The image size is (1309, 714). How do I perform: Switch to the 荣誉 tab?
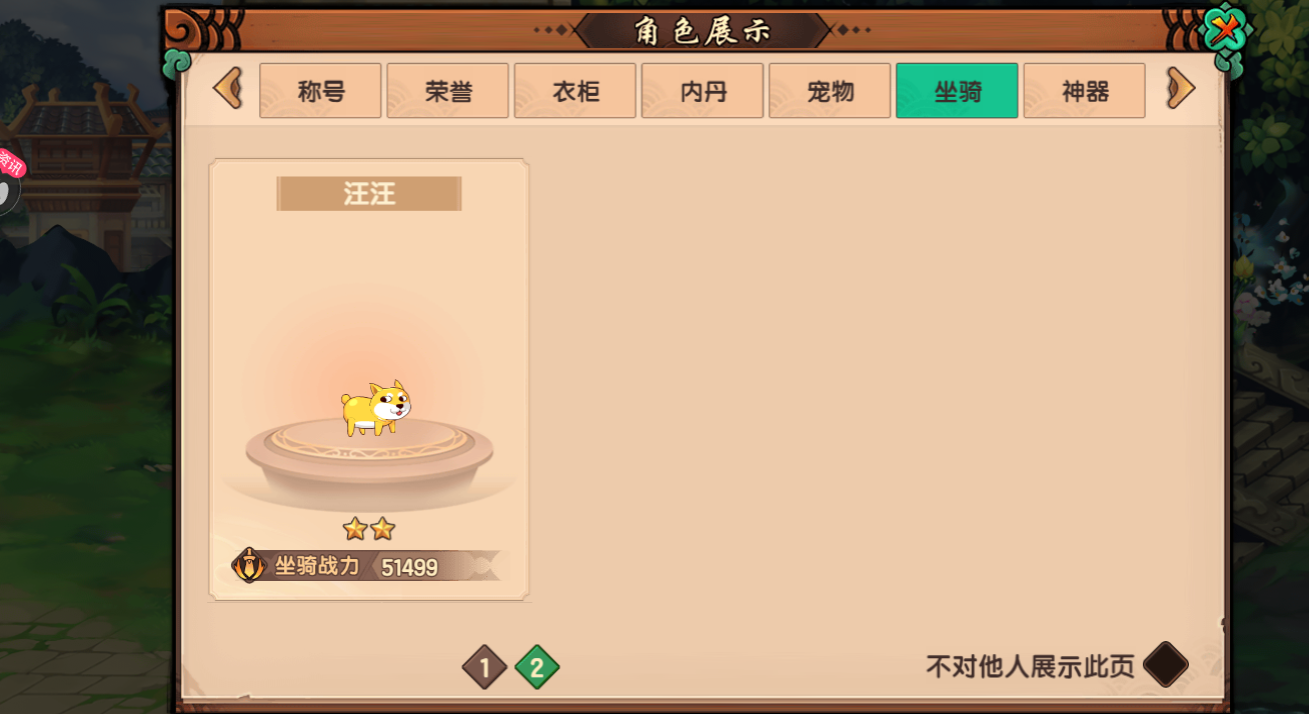click(448, 91)
